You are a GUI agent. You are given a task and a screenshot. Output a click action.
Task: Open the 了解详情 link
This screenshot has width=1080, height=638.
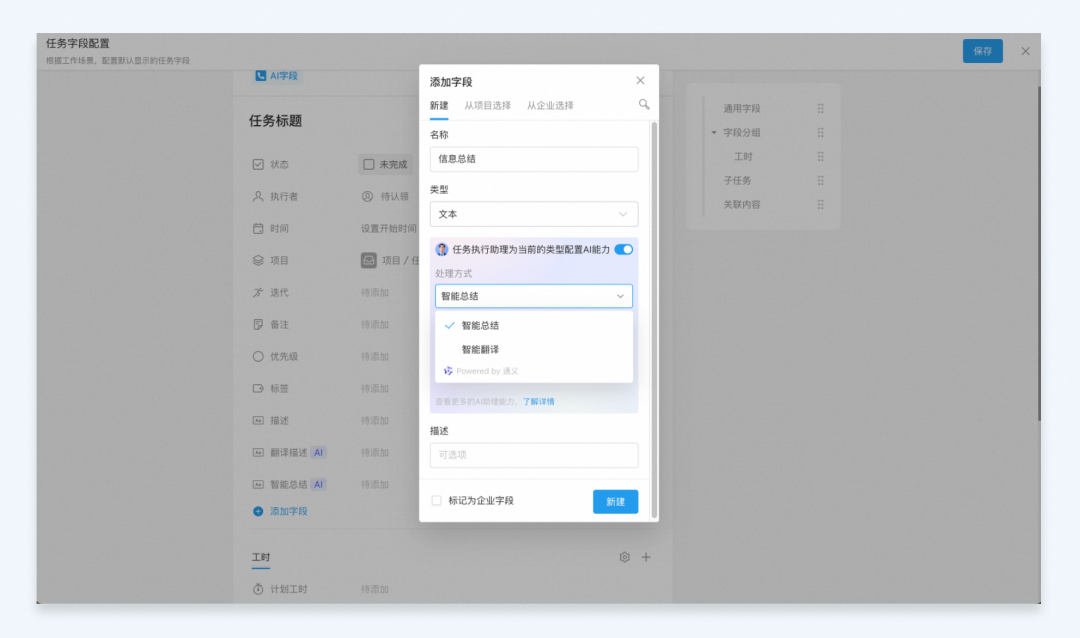(539, 402)
